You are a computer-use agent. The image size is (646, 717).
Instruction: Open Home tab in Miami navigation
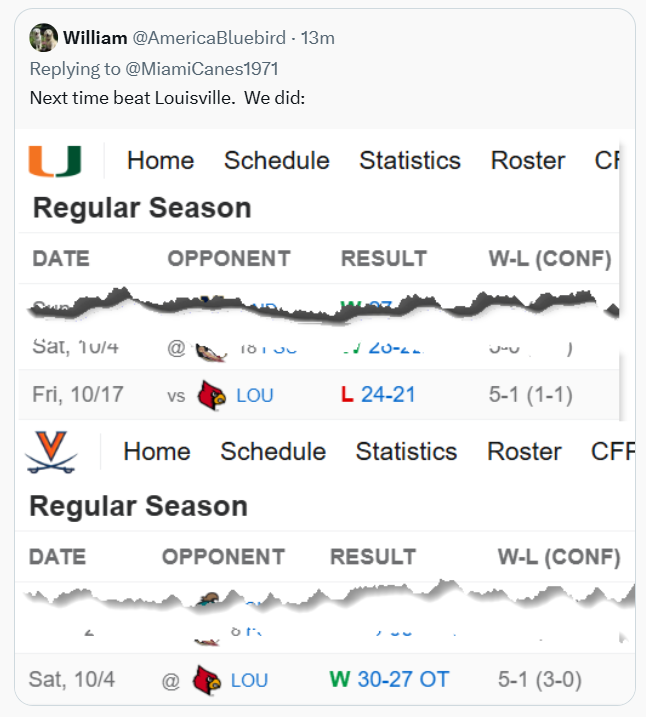[160, 161]
